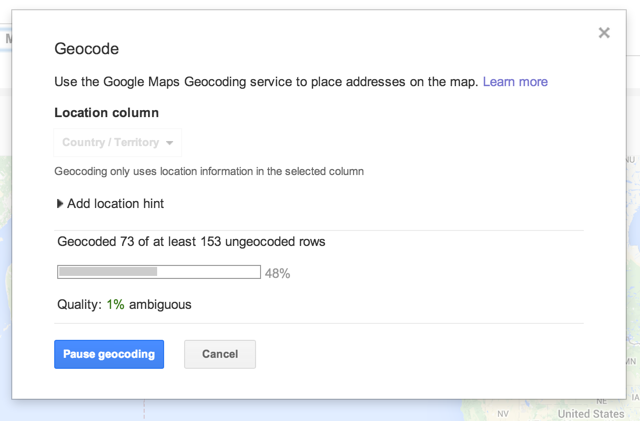
Task: Click the Location column heading
Action: (x=107, y=113)
